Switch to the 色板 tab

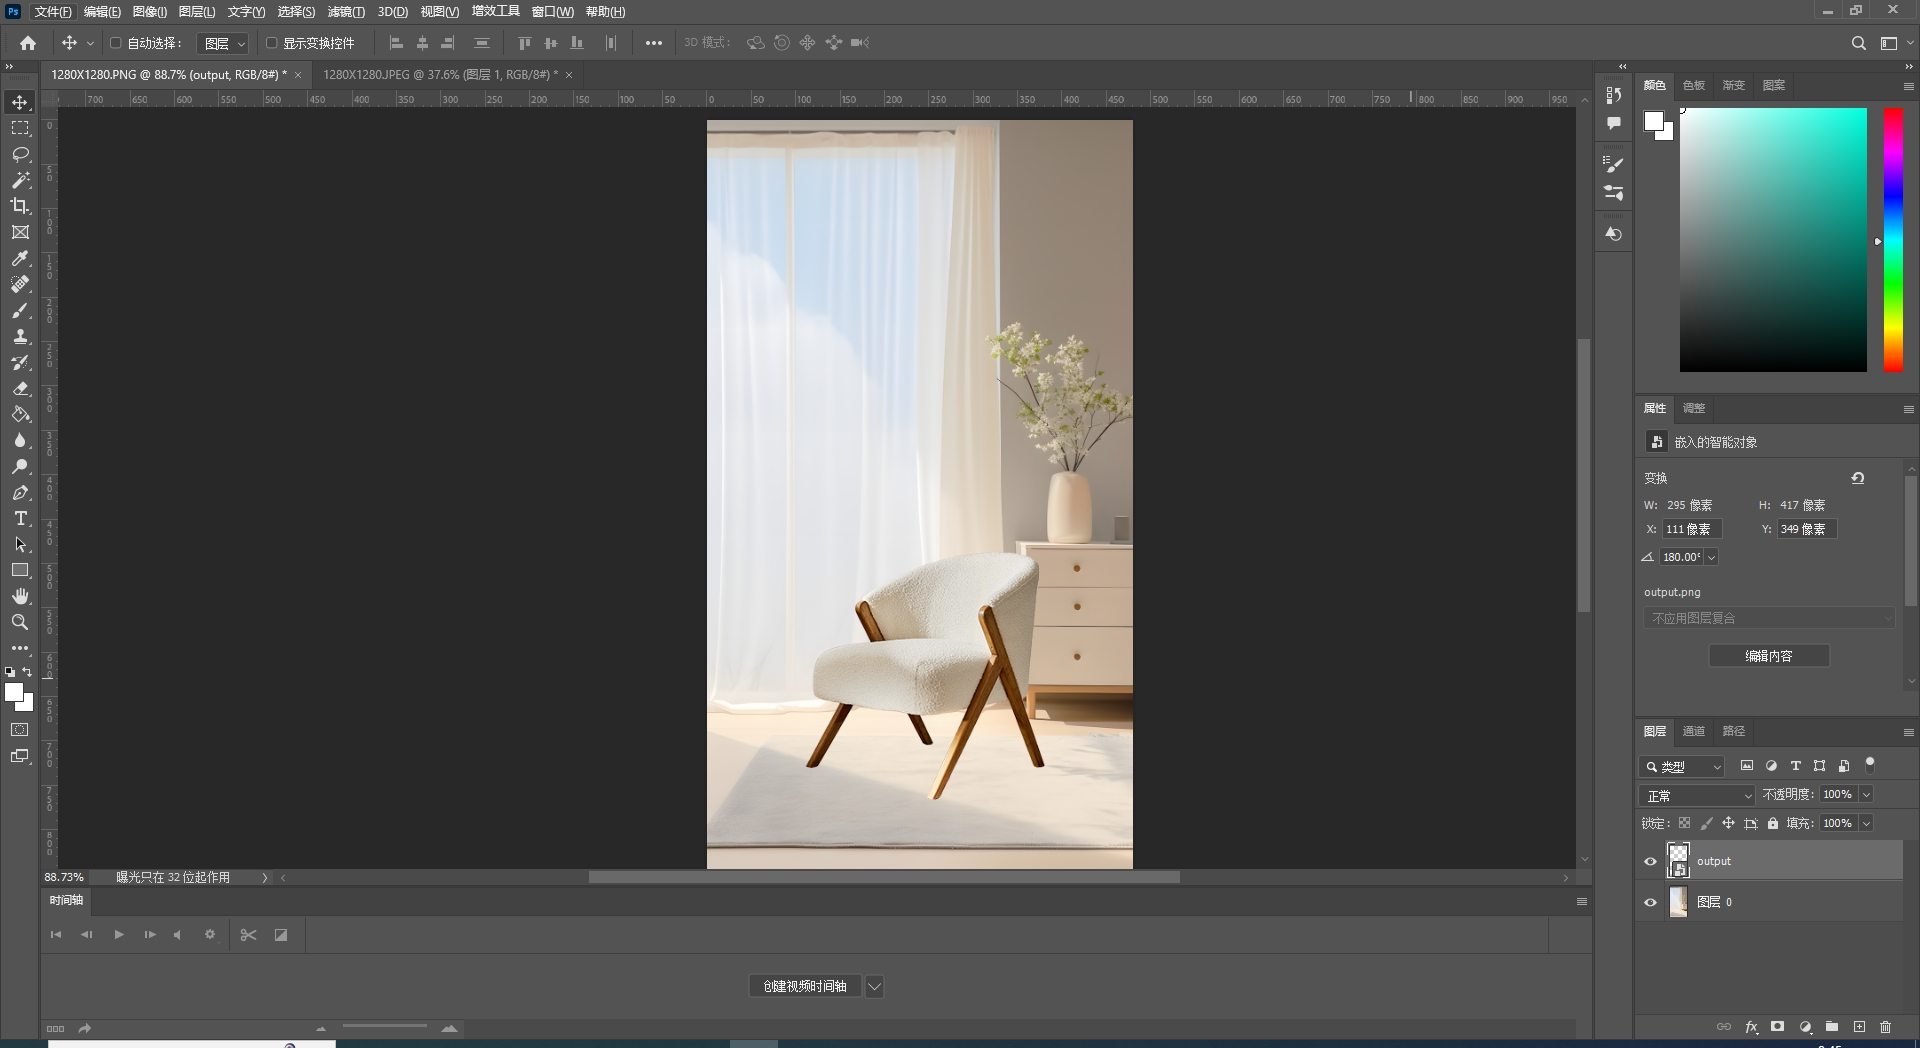(x=1694, y=85)
